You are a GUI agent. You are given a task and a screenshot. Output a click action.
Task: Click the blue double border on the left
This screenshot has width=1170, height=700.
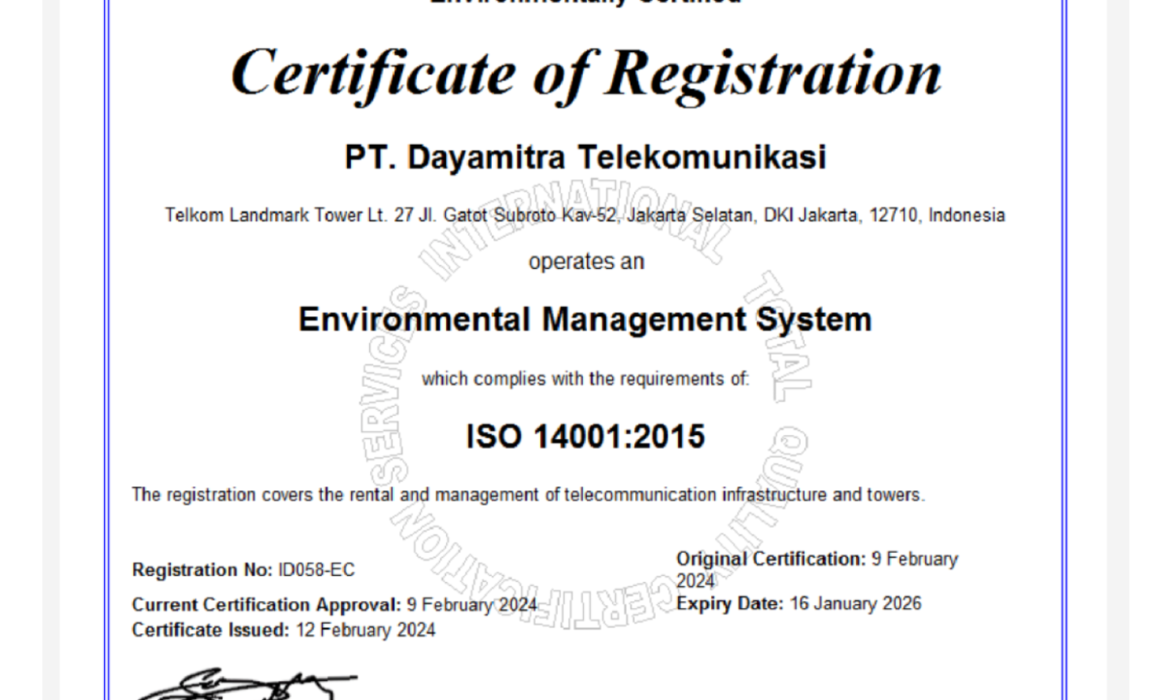(x=106, y=350)
